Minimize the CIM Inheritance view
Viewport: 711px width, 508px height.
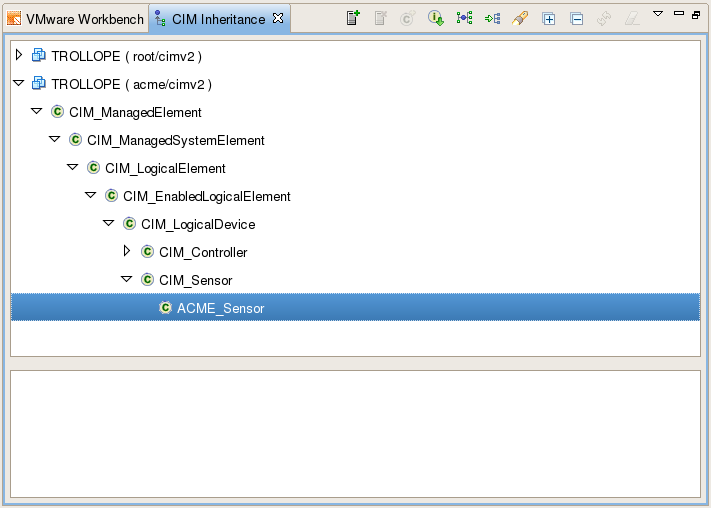click(x=679, y=13)
